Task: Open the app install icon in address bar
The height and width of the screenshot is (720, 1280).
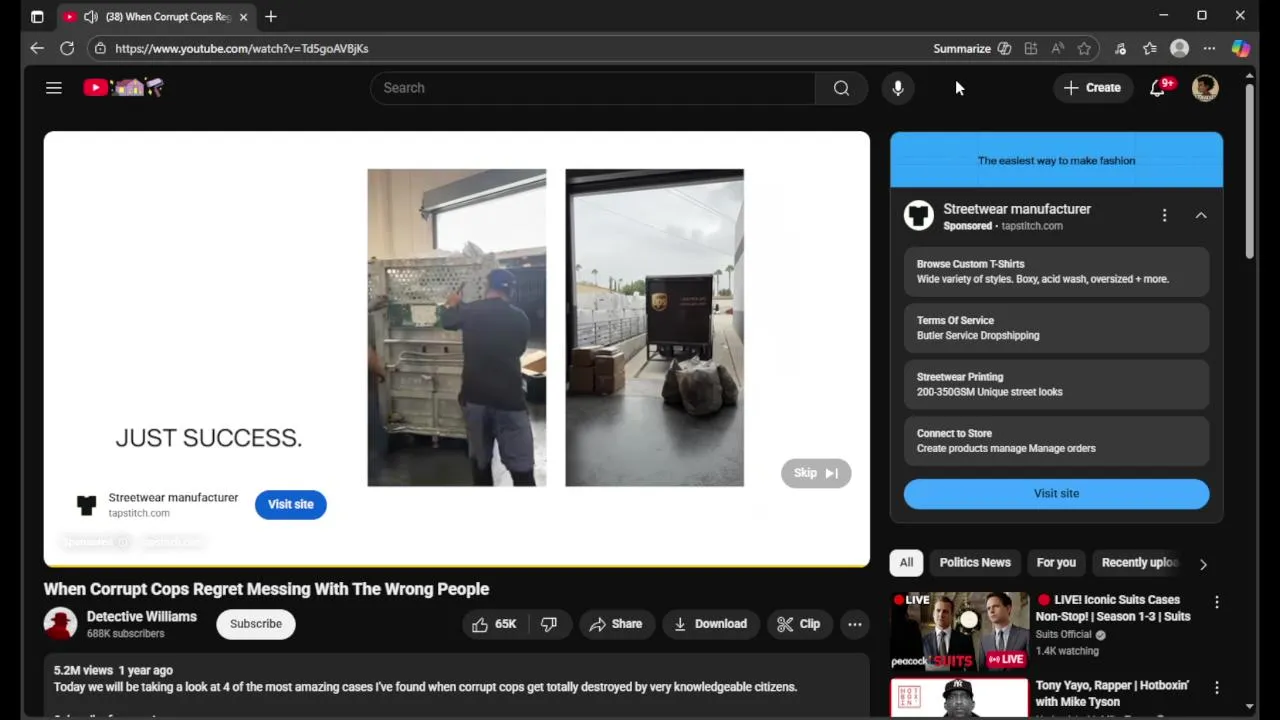Action: point(1031,48)
